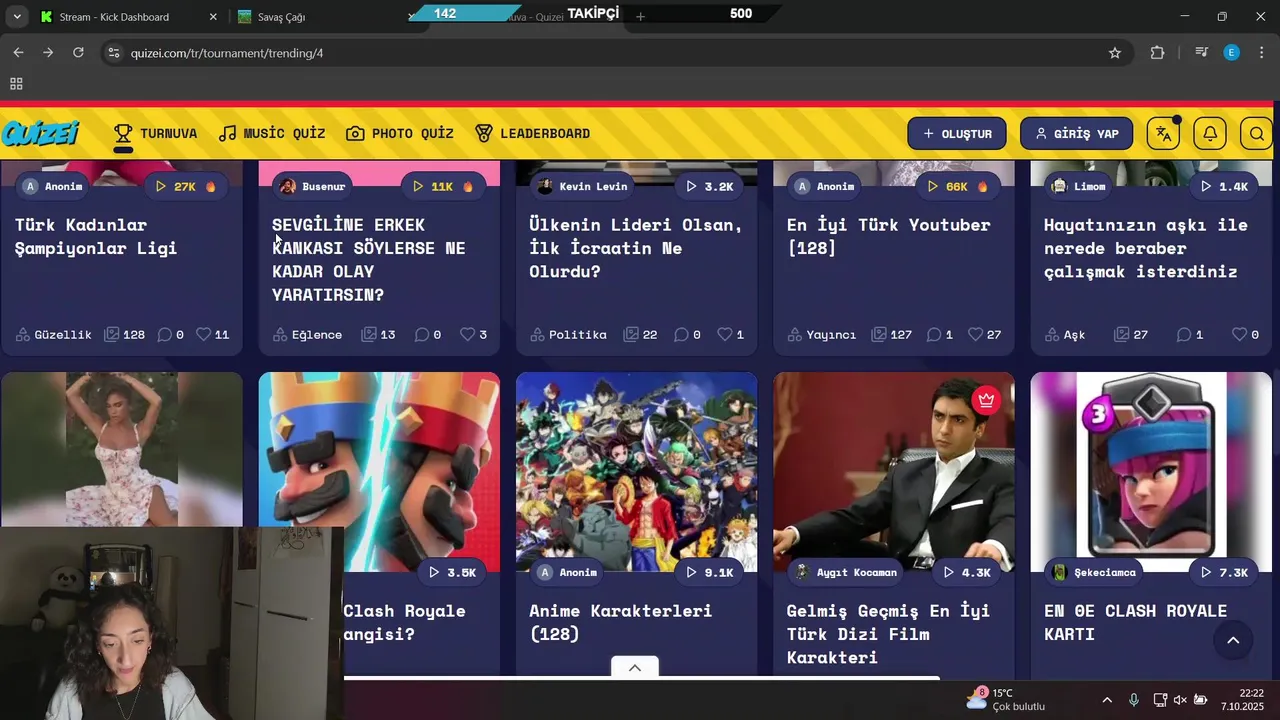1280x720 pixels.
Task: Open the Turnuva menu
Action: click(x=155, y=133)
